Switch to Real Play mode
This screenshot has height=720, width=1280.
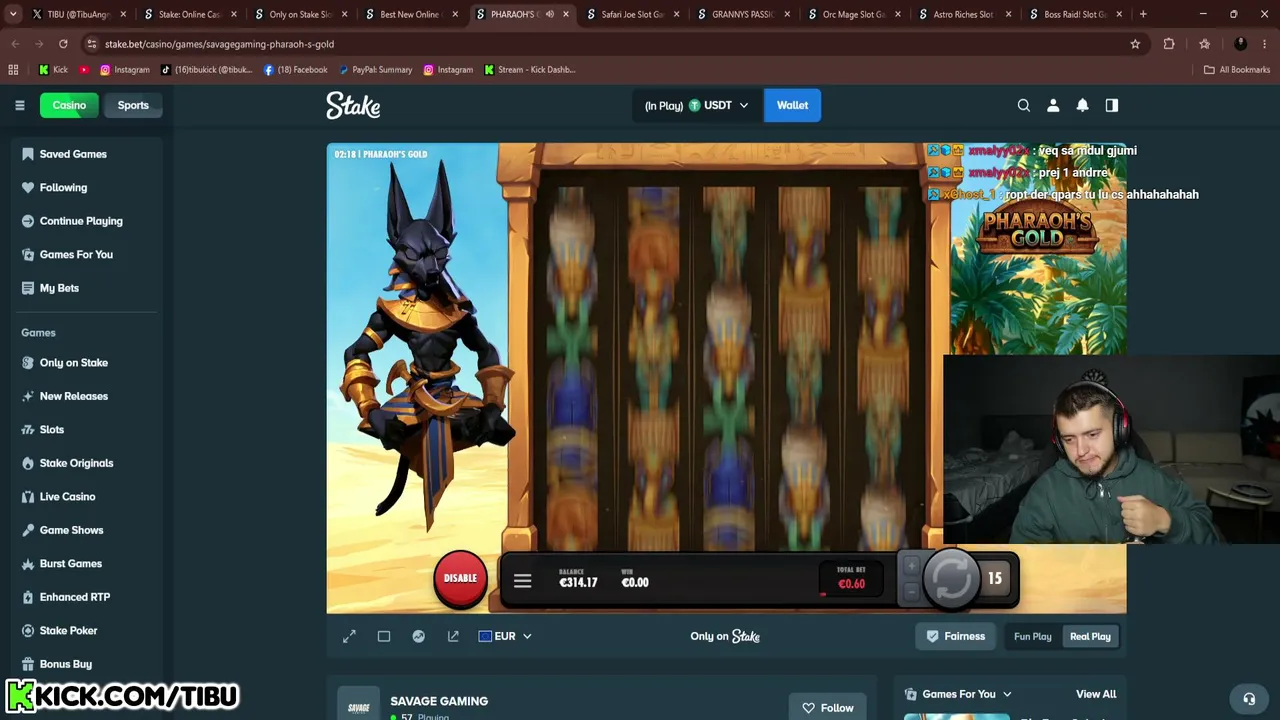[1090, 636]
